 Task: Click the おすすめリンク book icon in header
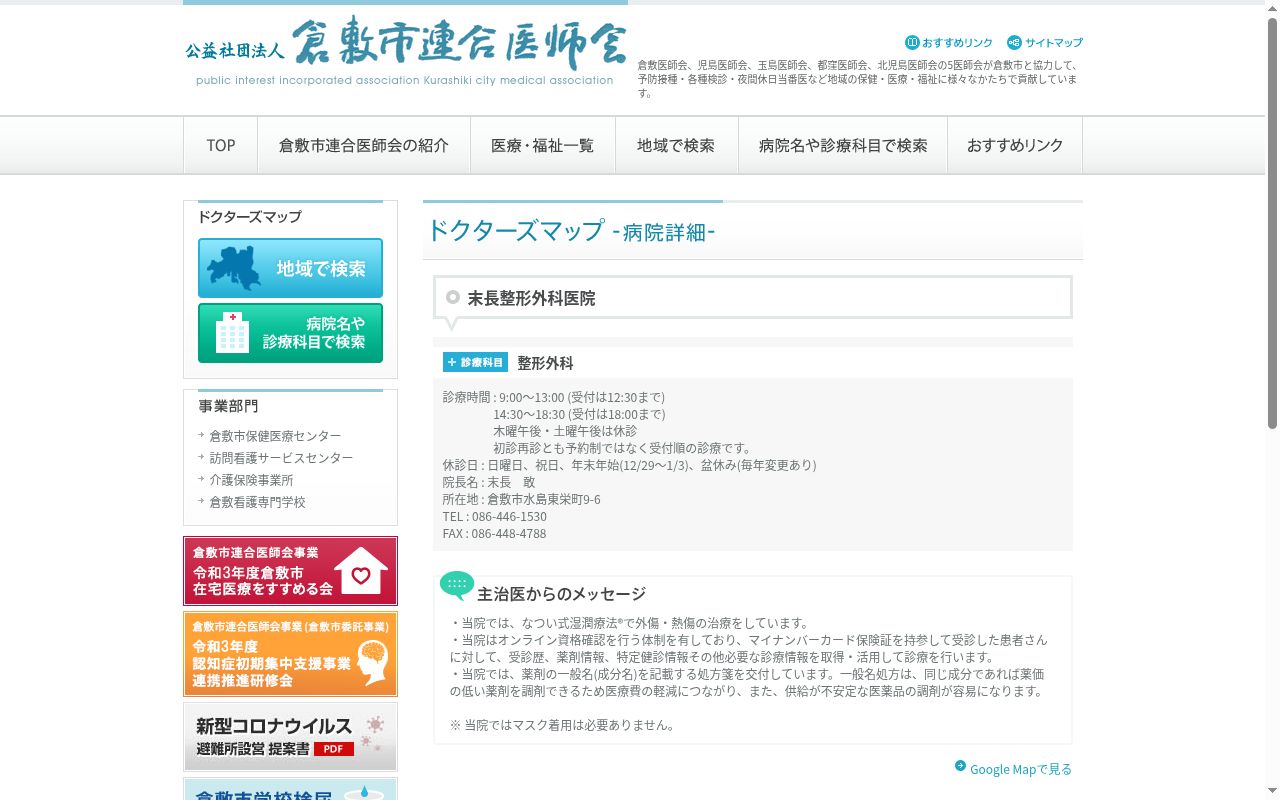click(x=912, y=42)
